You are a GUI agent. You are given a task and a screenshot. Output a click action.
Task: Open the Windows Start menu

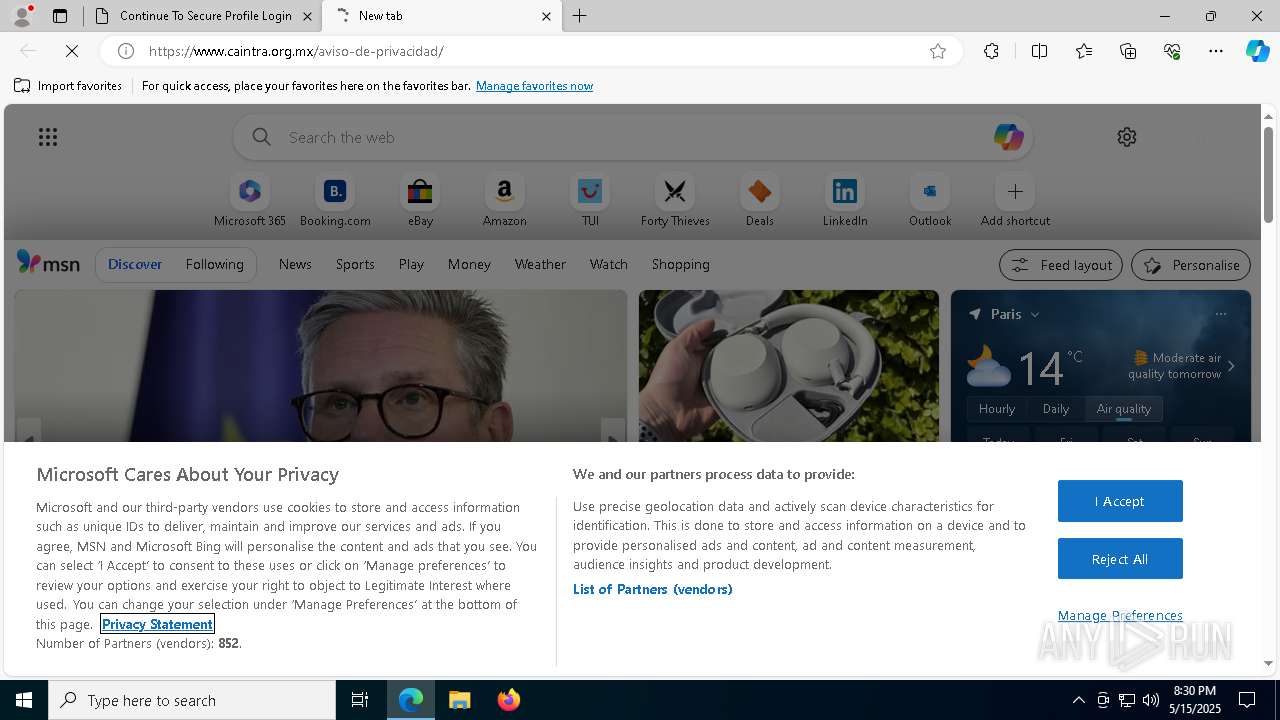24,700
